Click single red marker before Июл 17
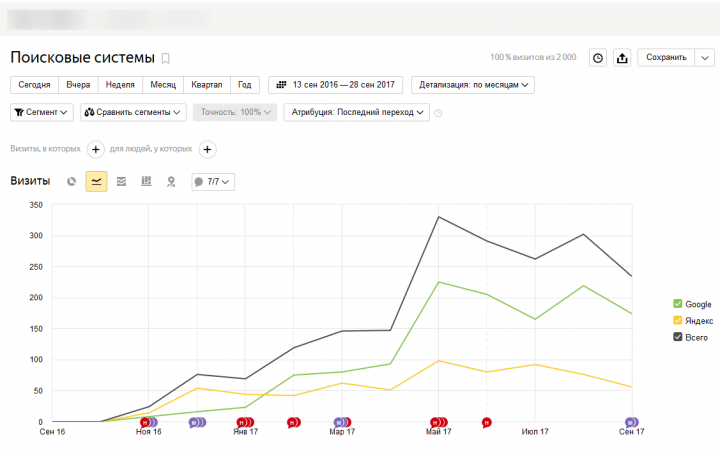720x451 pixels. coord(487,423)
